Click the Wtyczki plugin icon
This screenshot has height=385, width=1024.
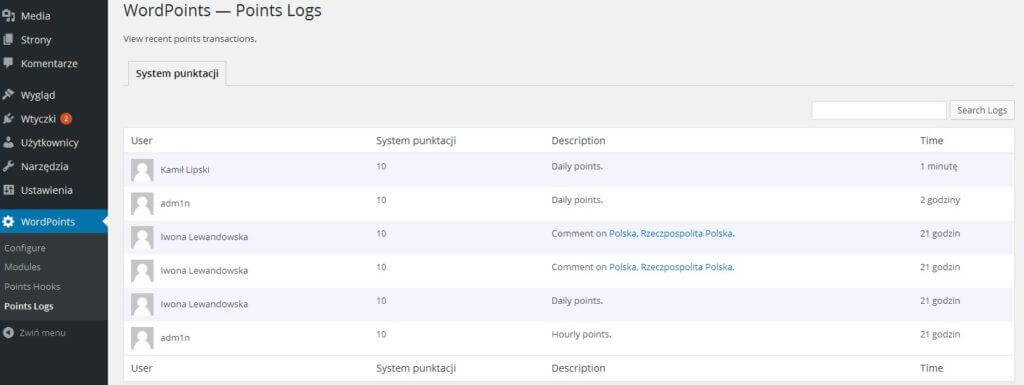click(x=8, y=119)
